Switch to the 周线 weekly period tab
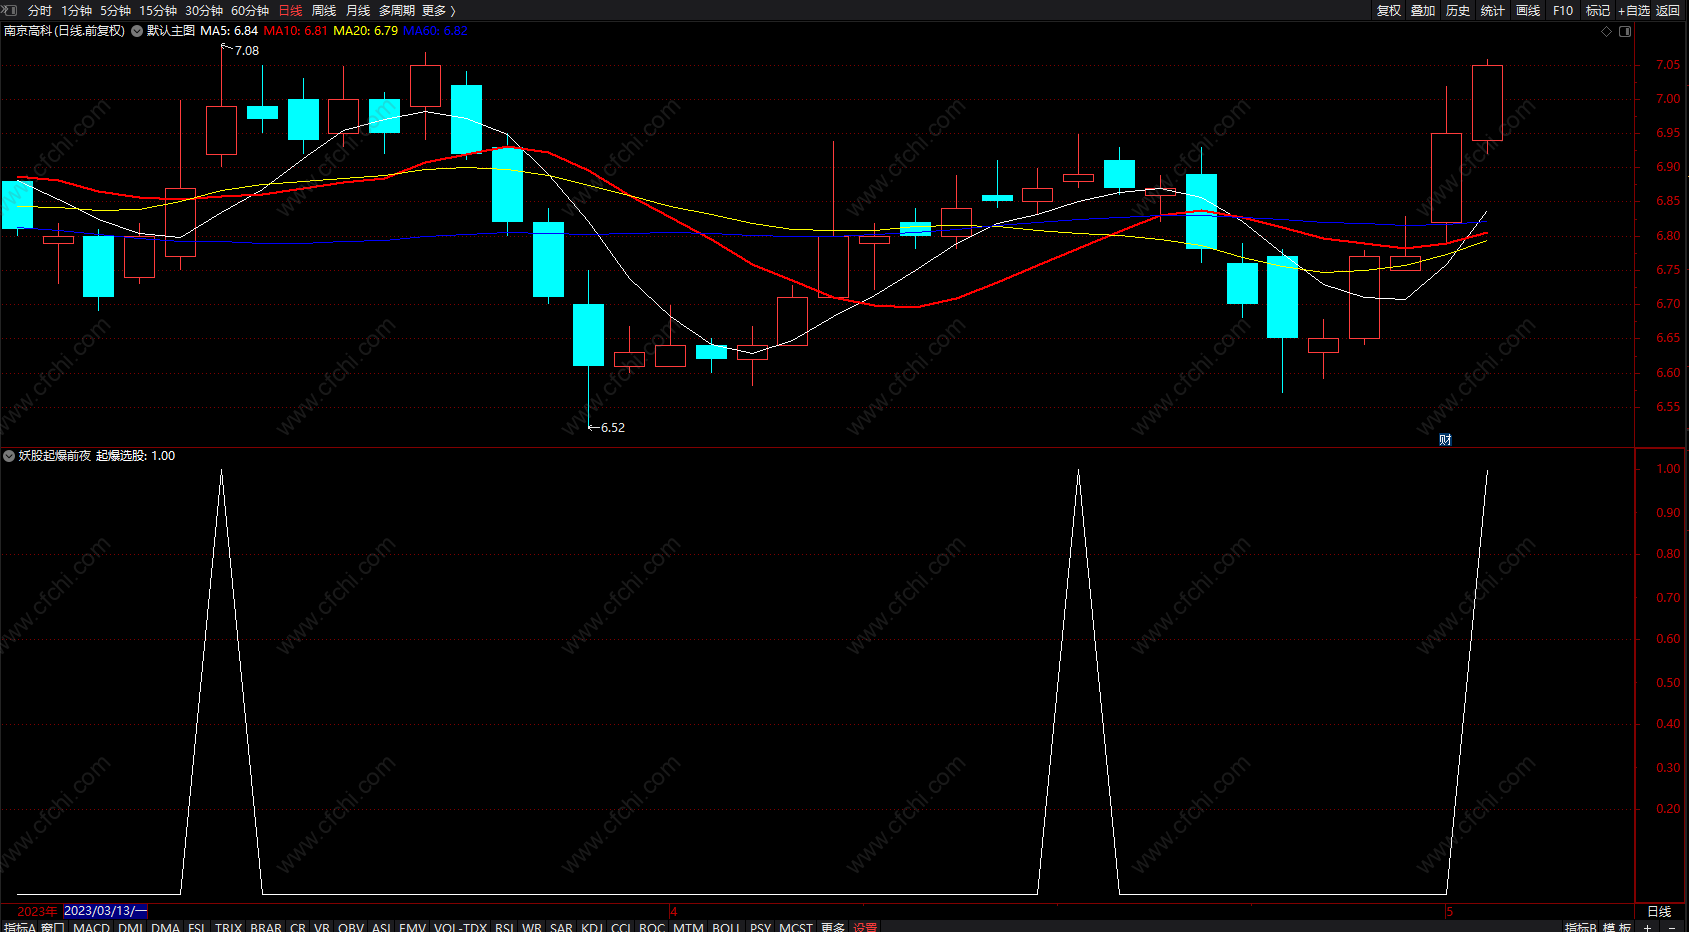The height and width of the screenshot is (932, 1689). coord(324,10)
